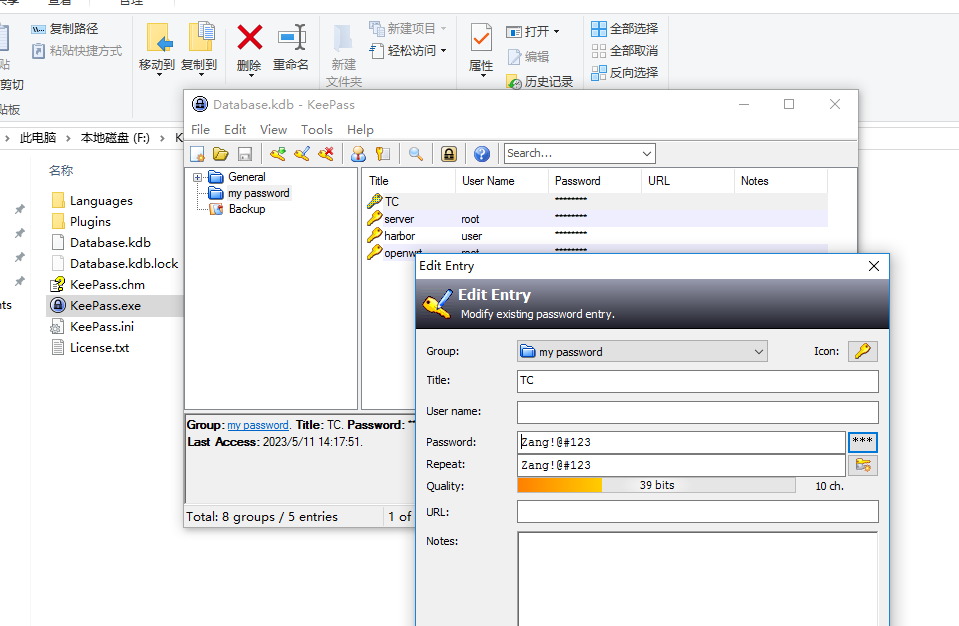Click inside the Notes text area
The image size is (959, 626).
coord(697,578)
